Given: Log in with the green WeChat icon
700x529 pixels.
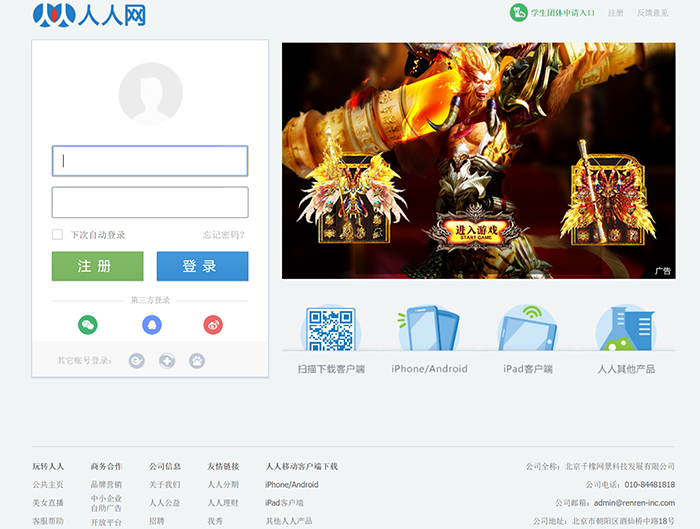Looking at the screenshot, I should point(88,325).
